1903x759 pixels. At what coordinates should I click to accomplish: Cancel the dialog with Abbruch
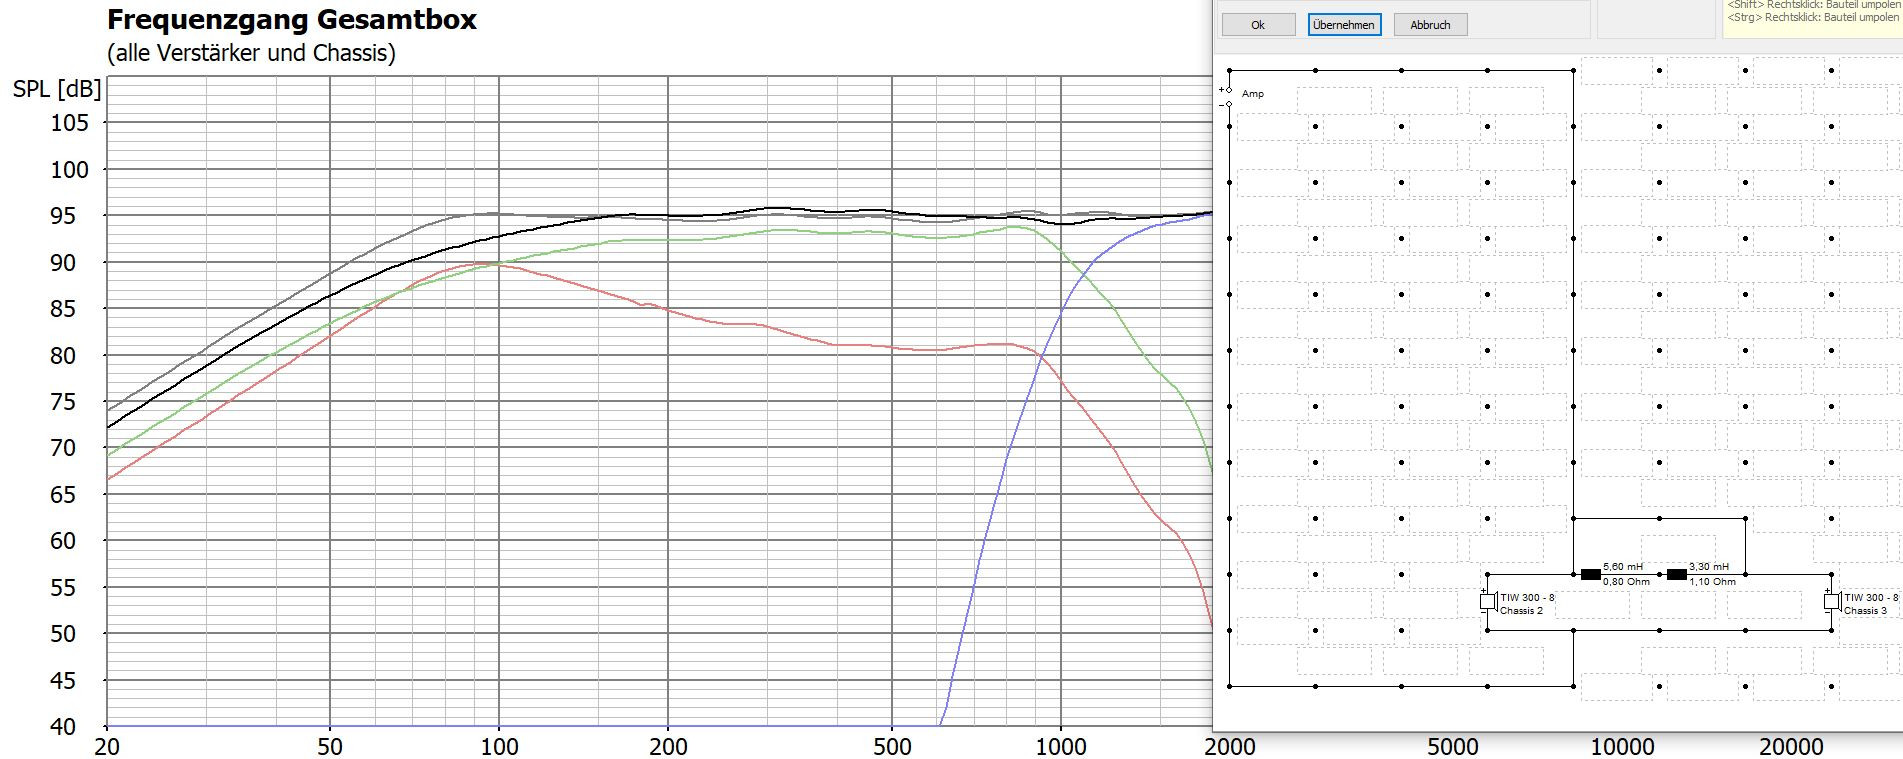pyautogui.click(x=1430, y=25)
